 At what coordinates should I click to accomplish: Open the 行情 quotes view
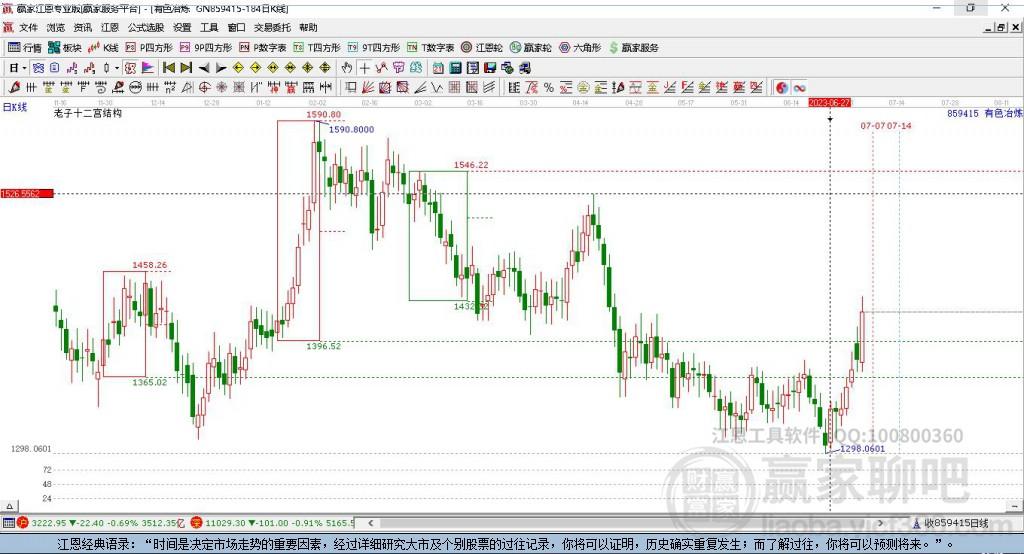tap(25, 47)
